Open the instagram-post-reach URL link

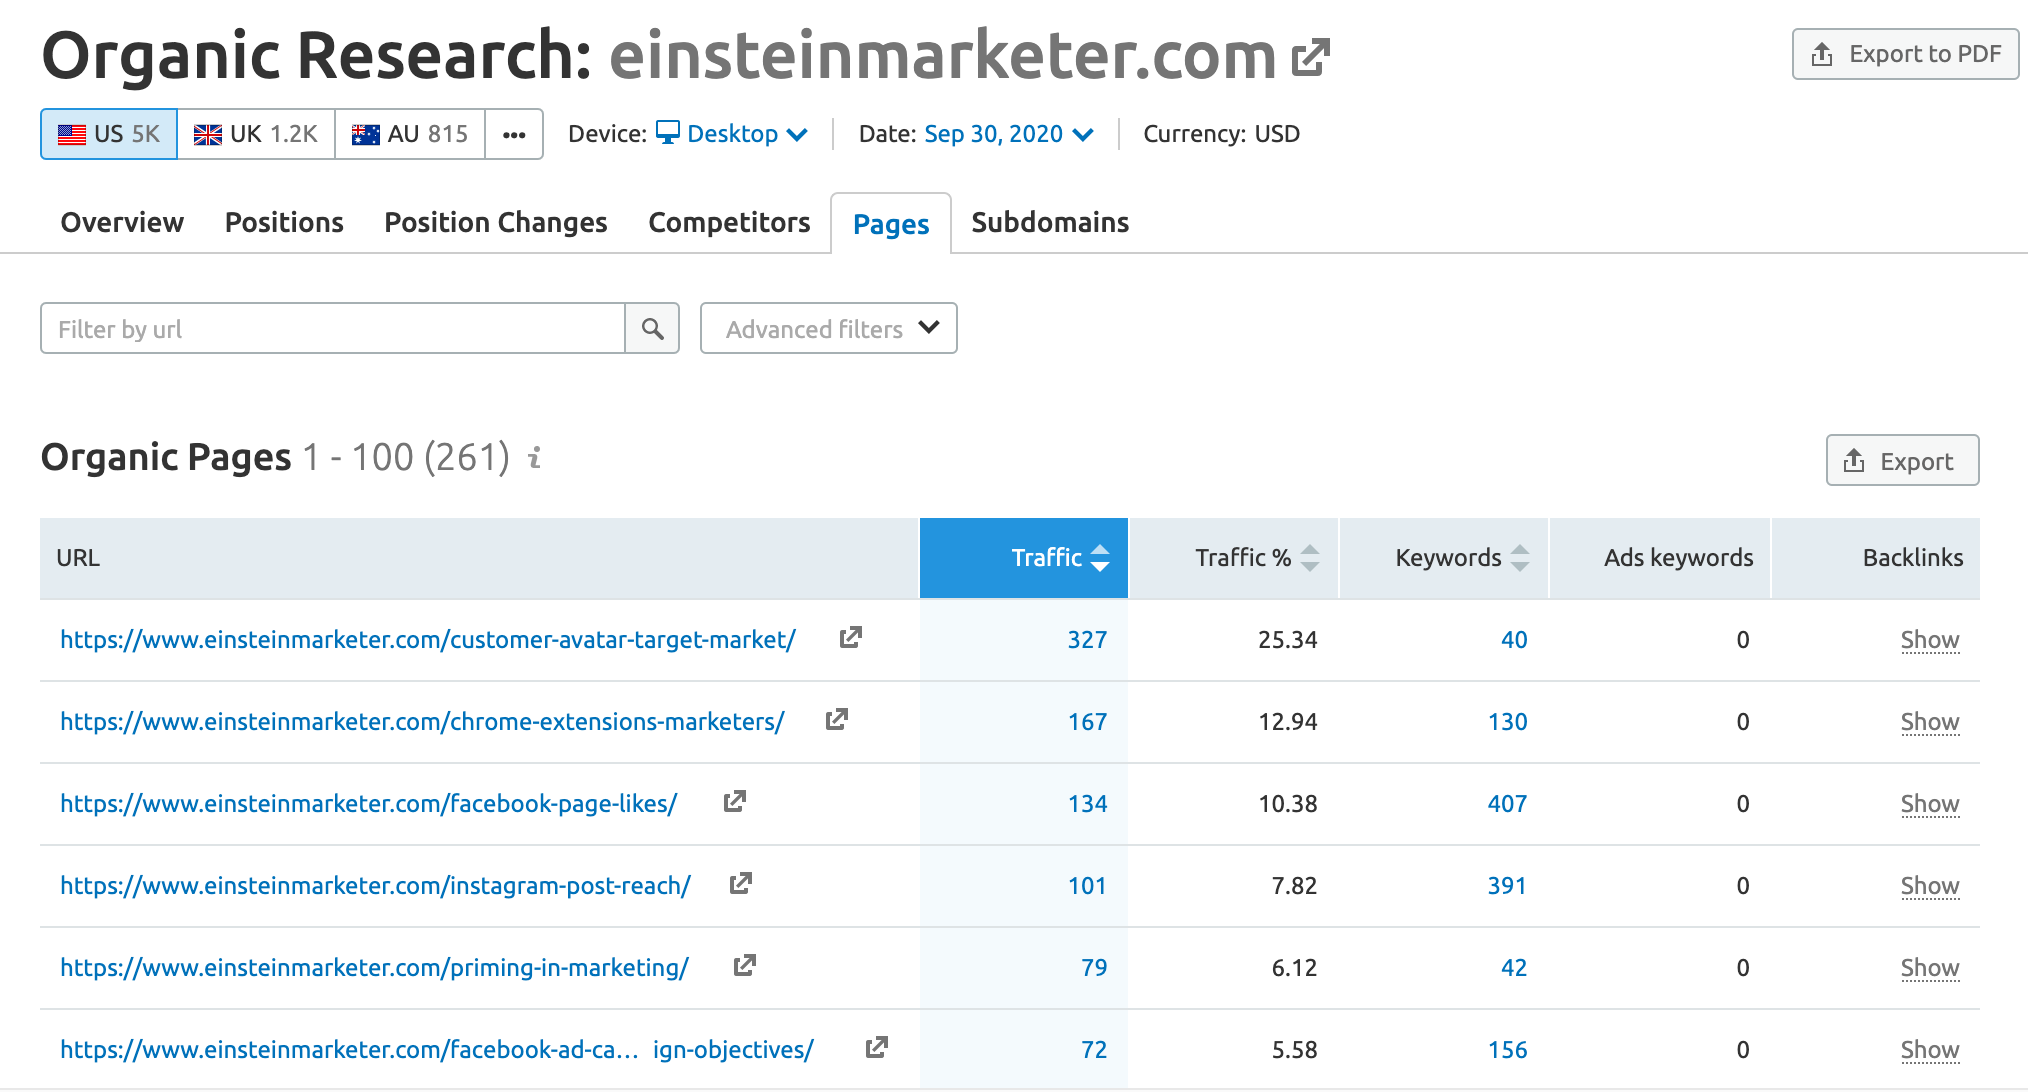point(376,885)
